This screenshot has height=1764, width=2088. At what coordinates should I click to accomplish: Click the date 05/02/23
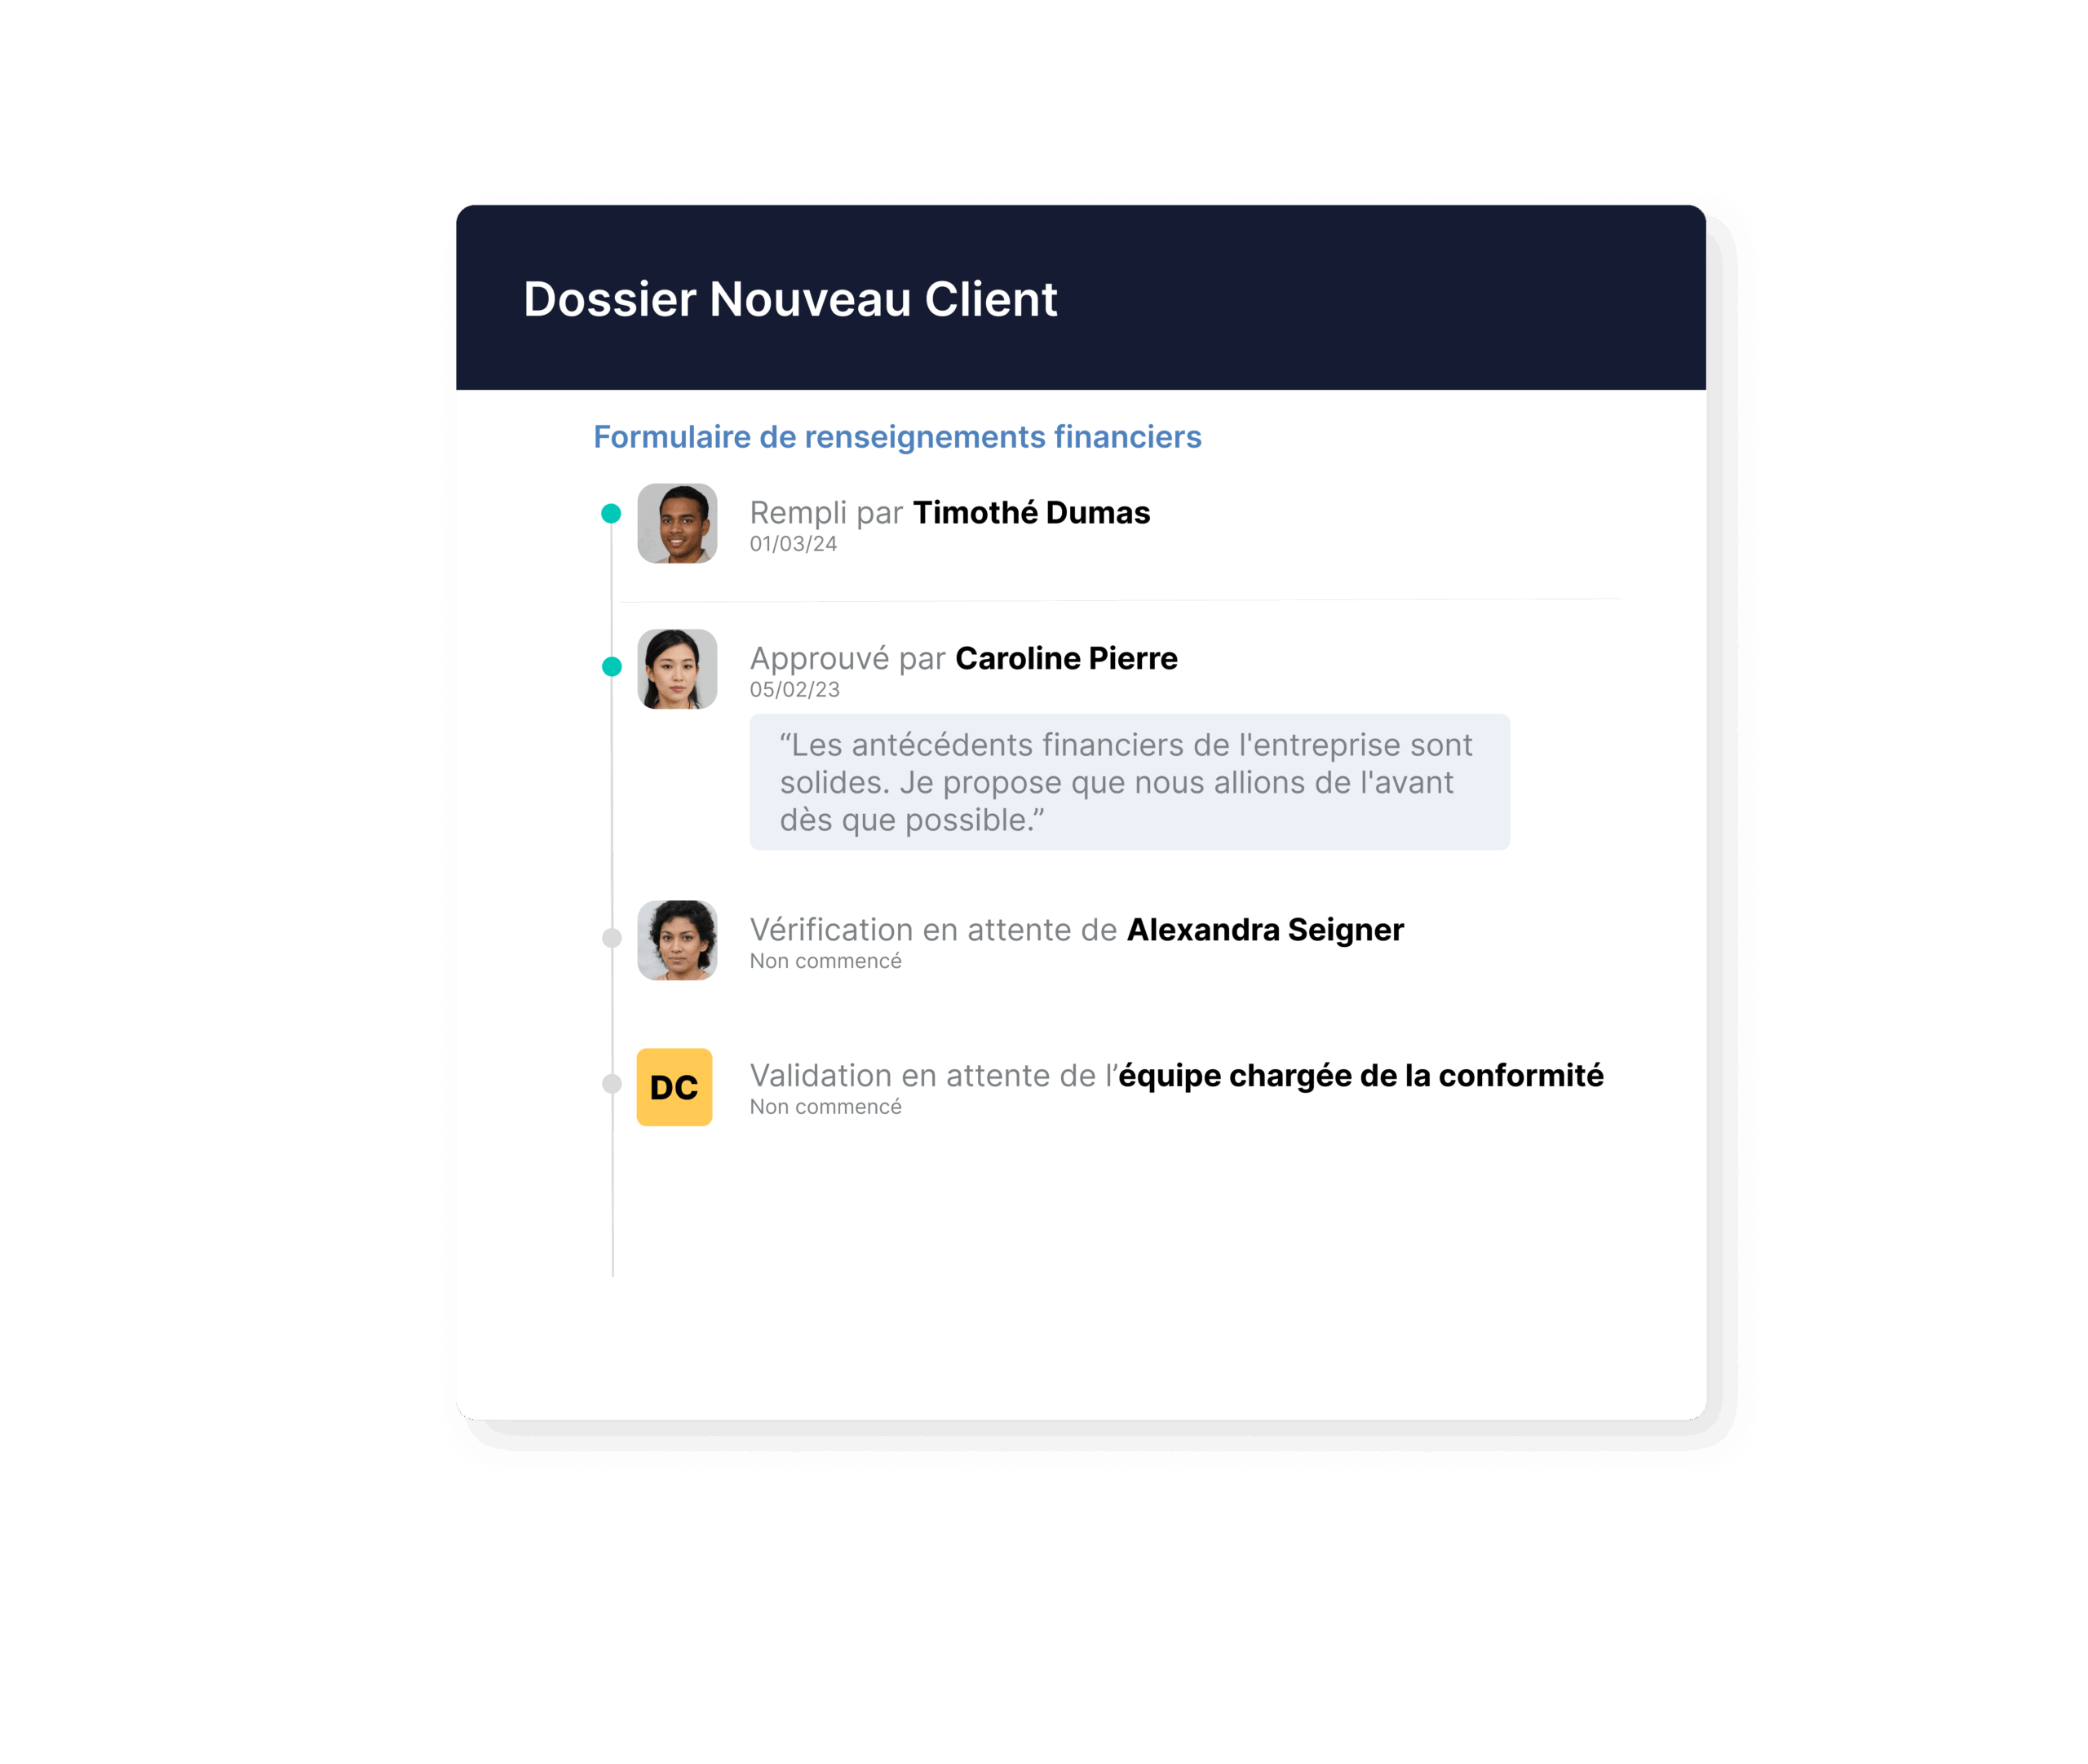pos(795,690)
